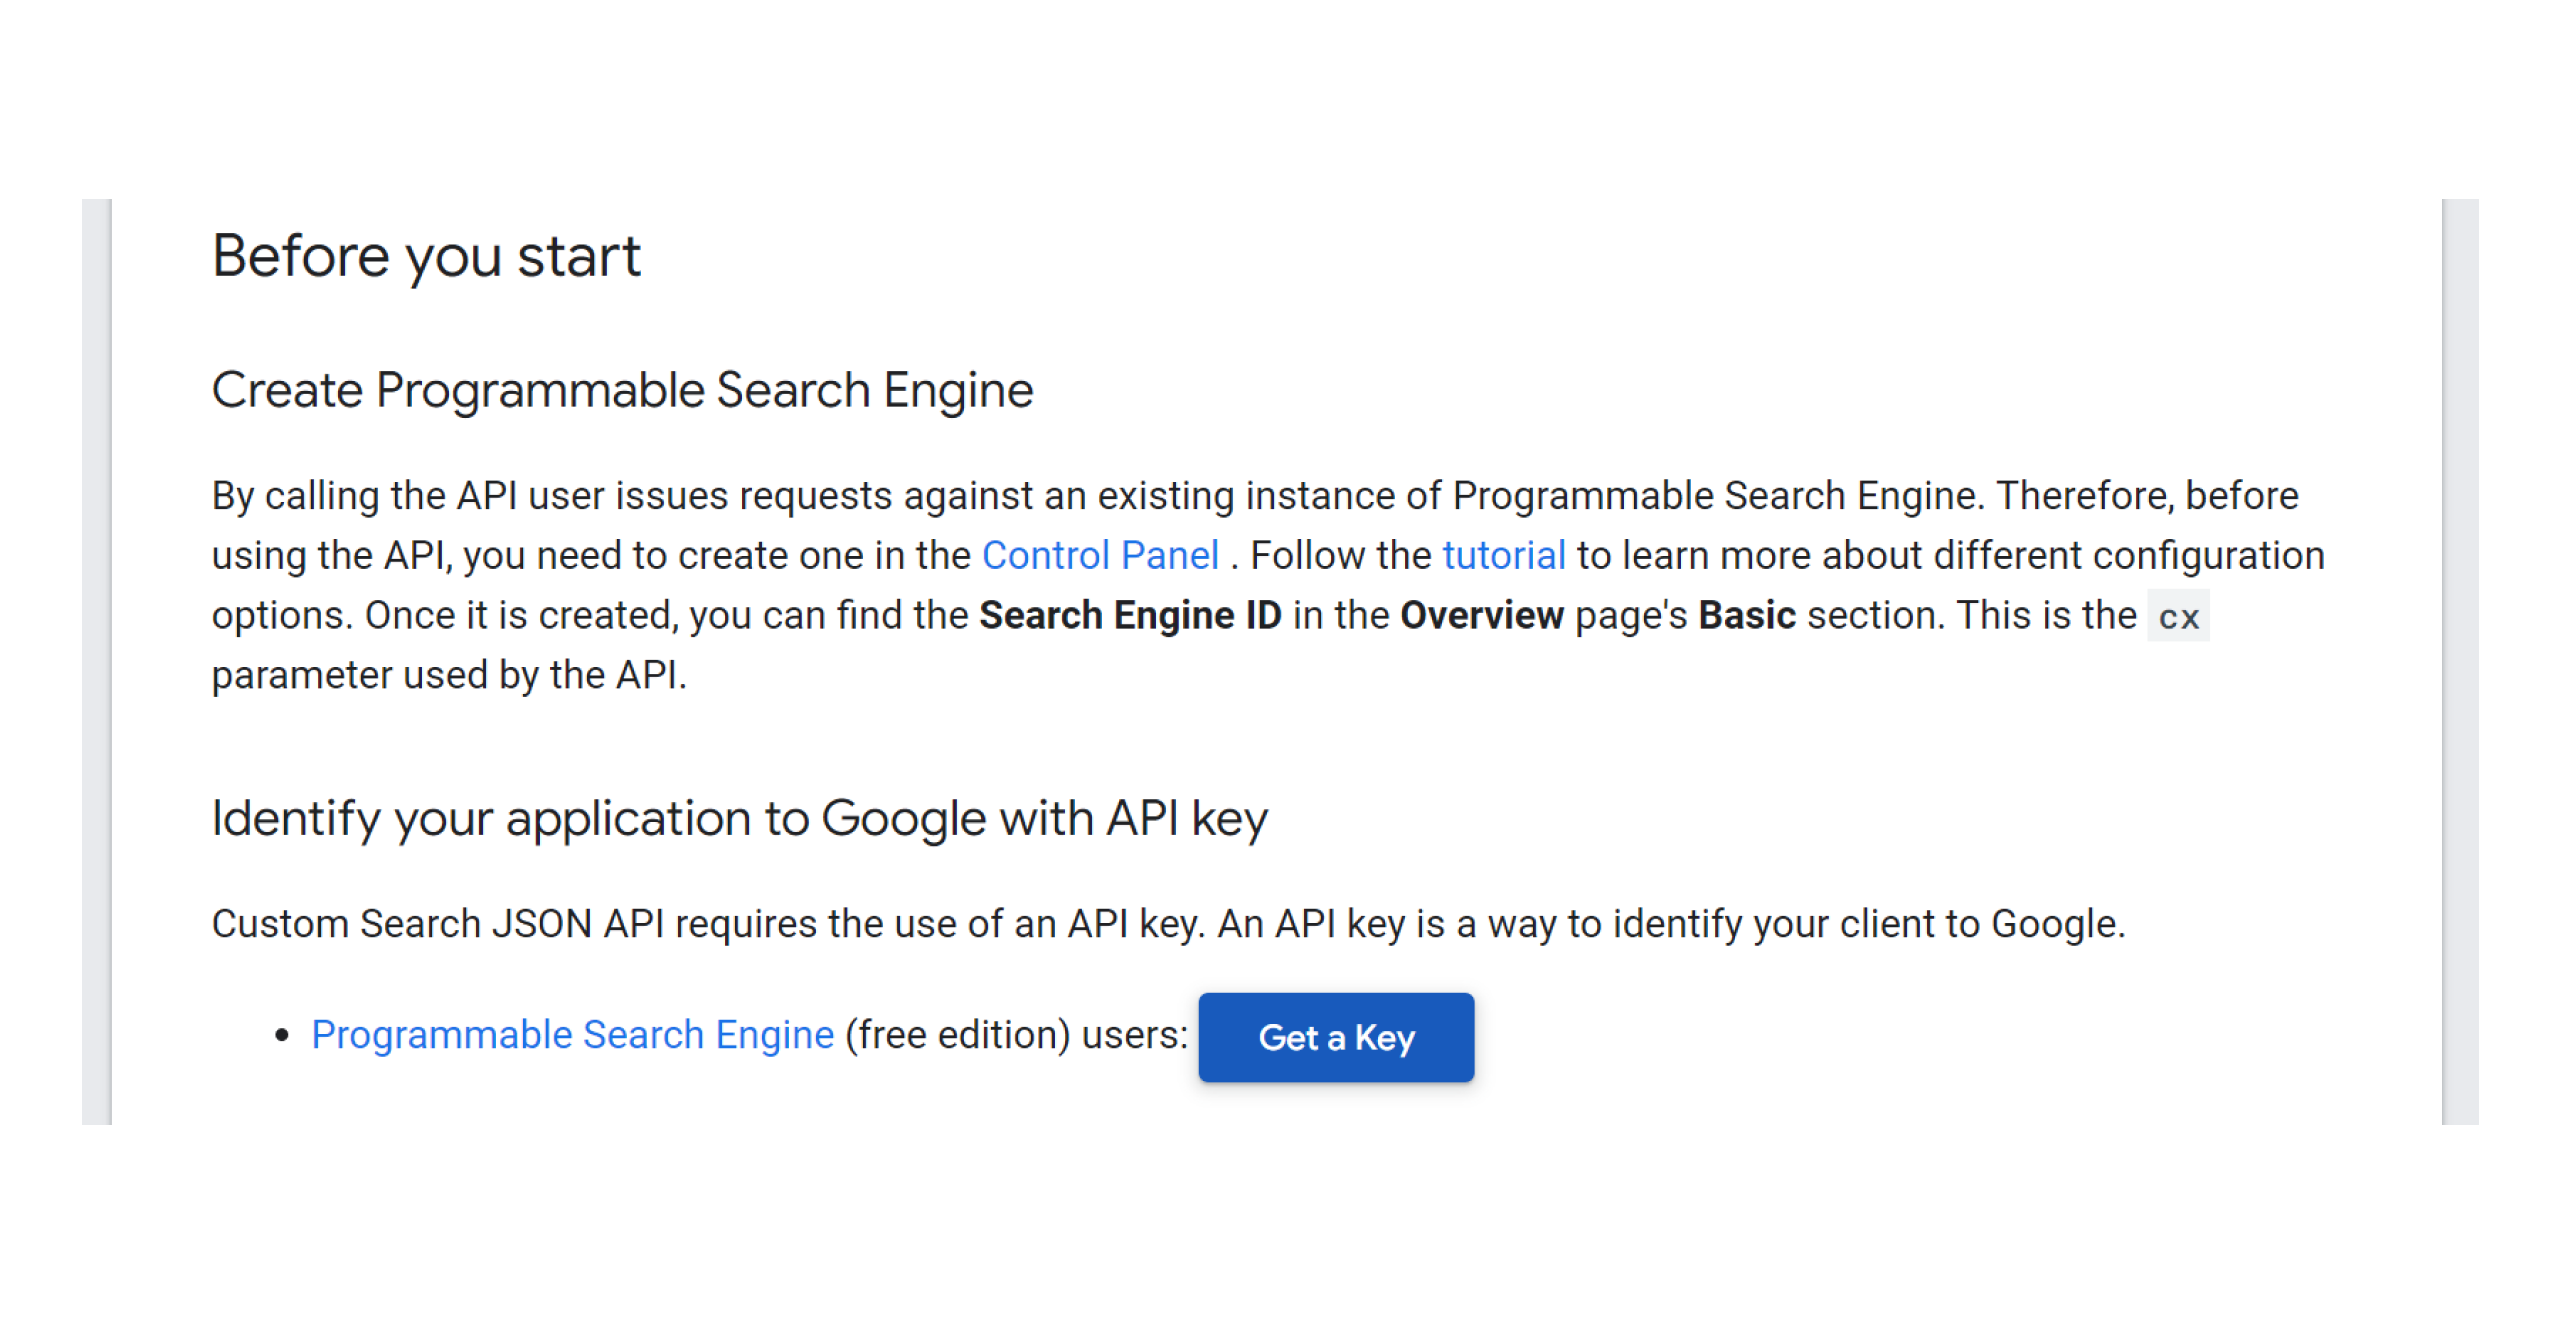Screen dimensions: 2560x1324
Task: Click the left gray margin bar
Action: 96,660
